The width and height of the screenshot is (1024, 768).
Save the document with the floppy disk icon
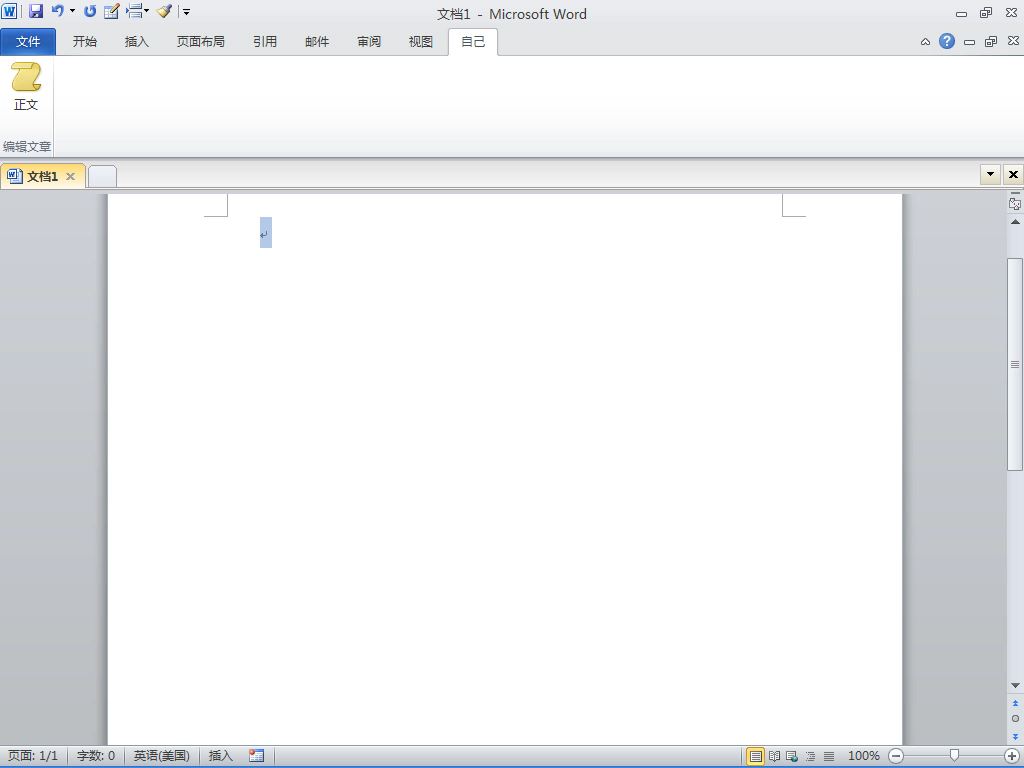pos(36,11)
